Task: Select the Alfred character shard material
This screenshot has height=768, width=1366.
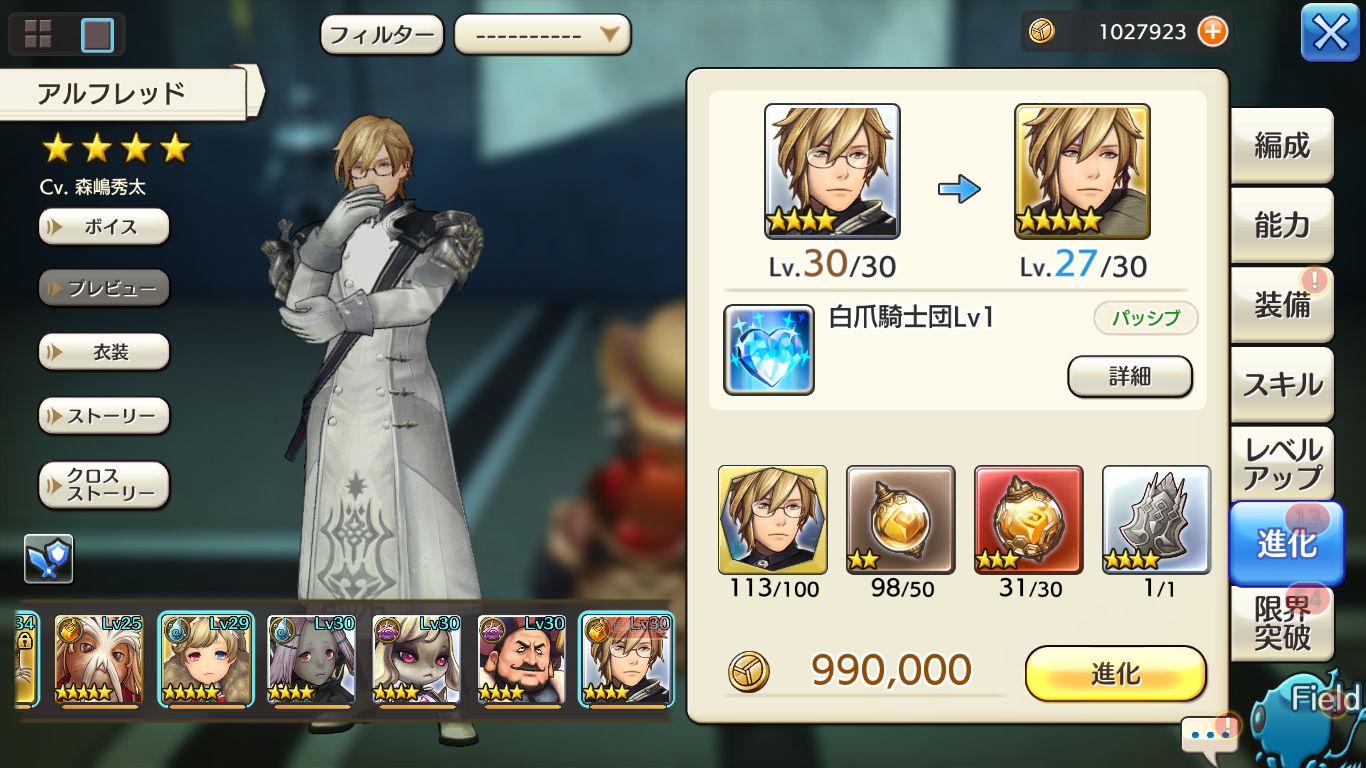Action: [773, 520]
